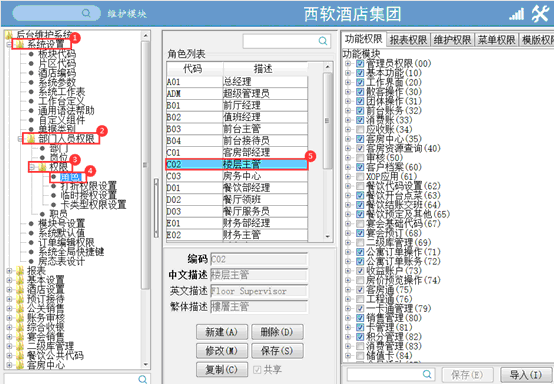Click the 导入(I) button

click(525, 374)
